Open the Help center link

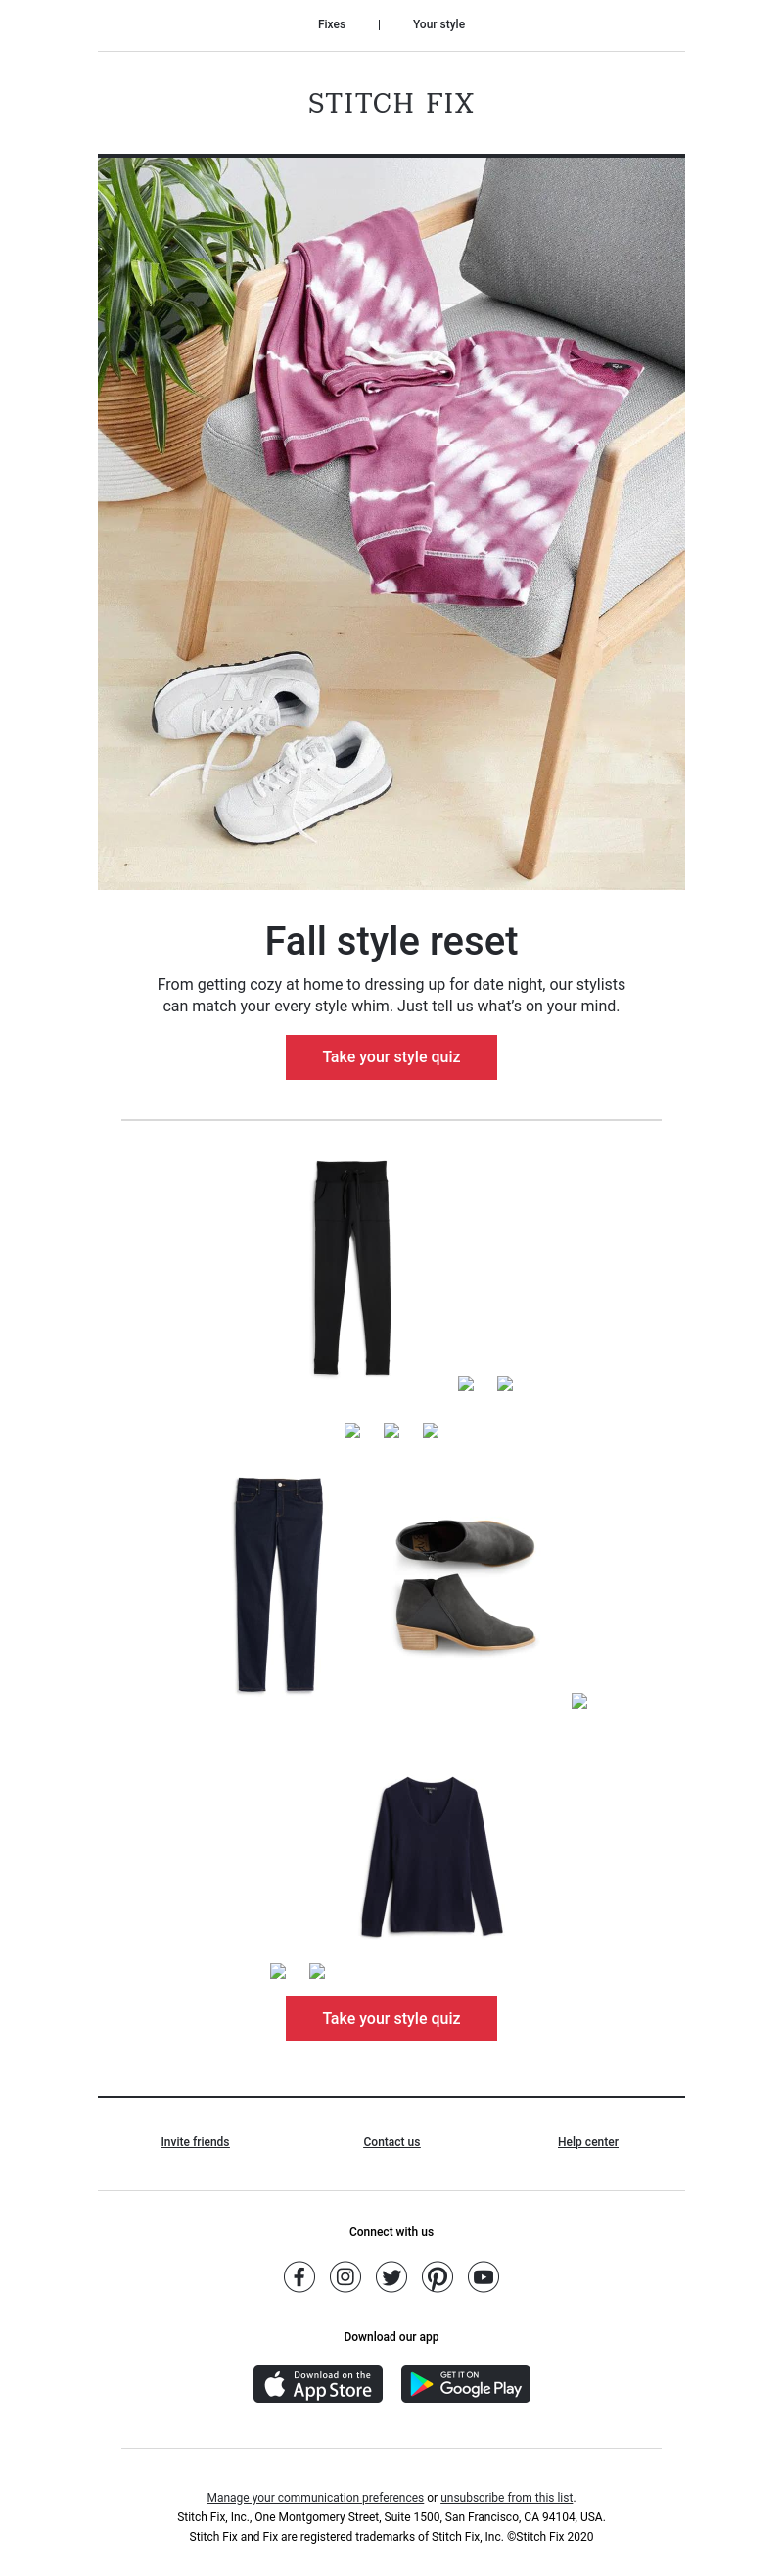pos(588,2142)
